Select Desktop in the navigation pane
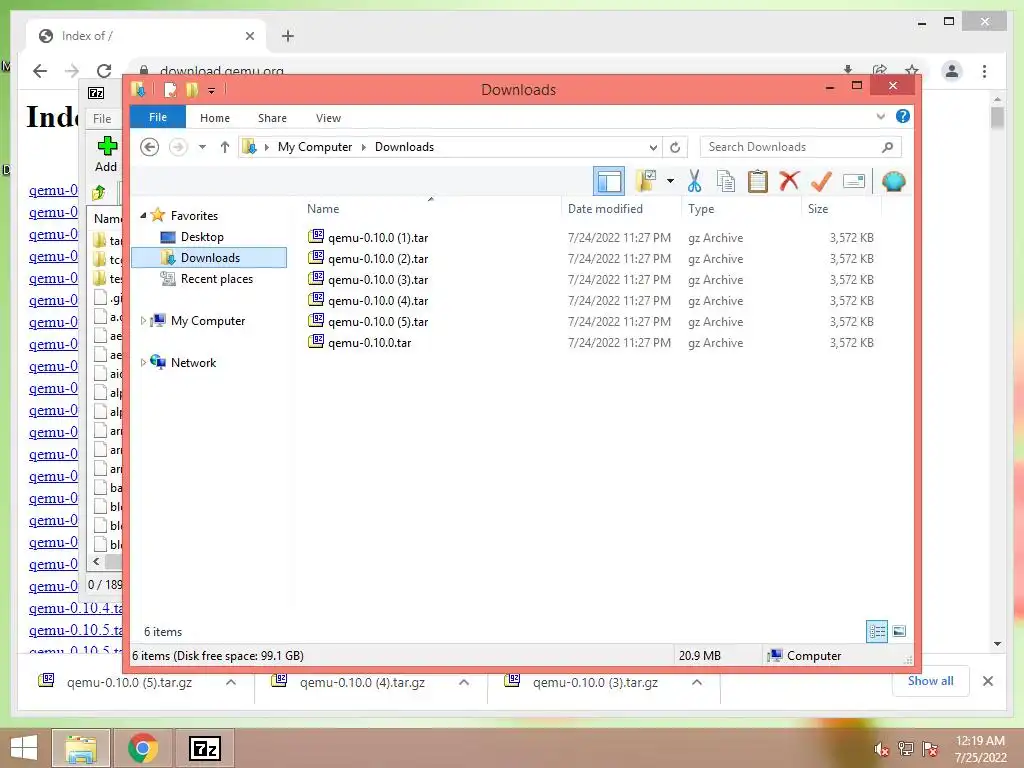 click(202, 236)
